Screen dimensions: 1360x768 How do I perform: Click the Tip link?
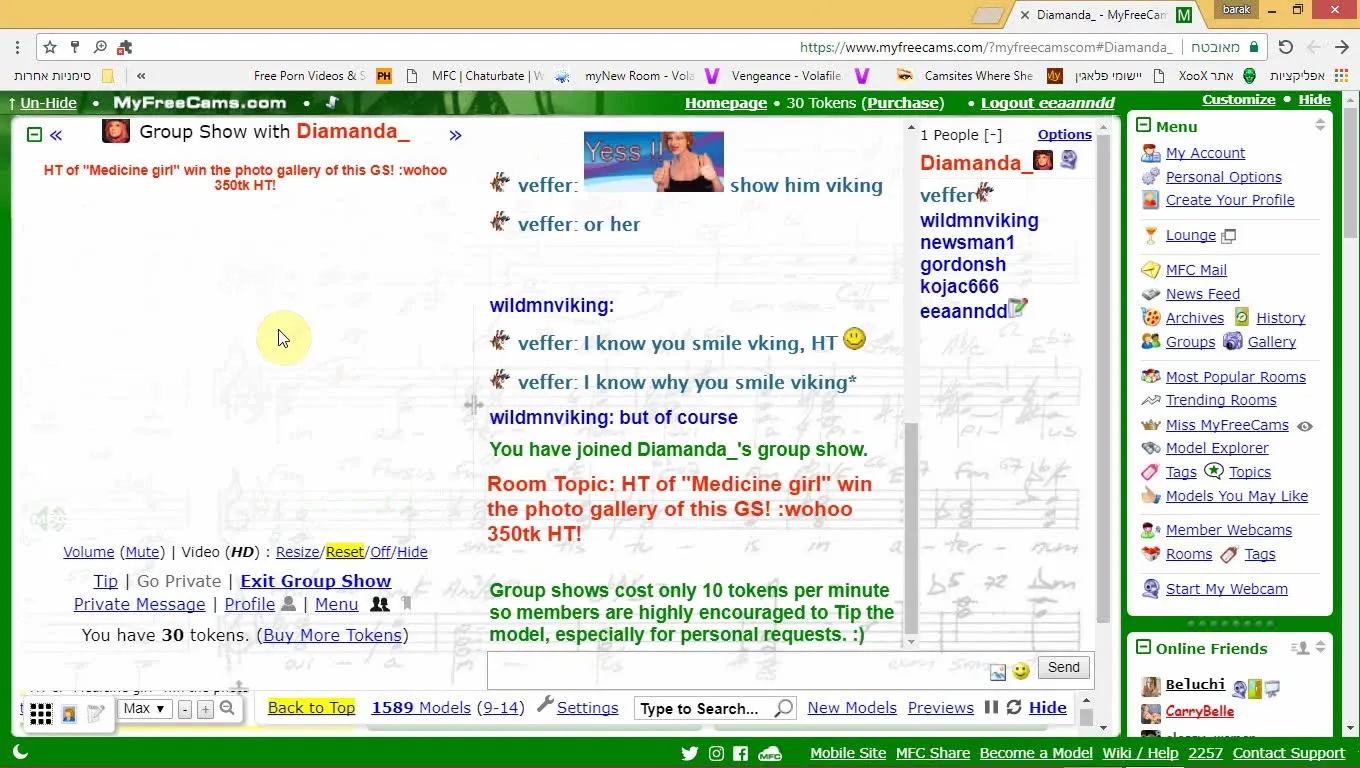point(105,581)
